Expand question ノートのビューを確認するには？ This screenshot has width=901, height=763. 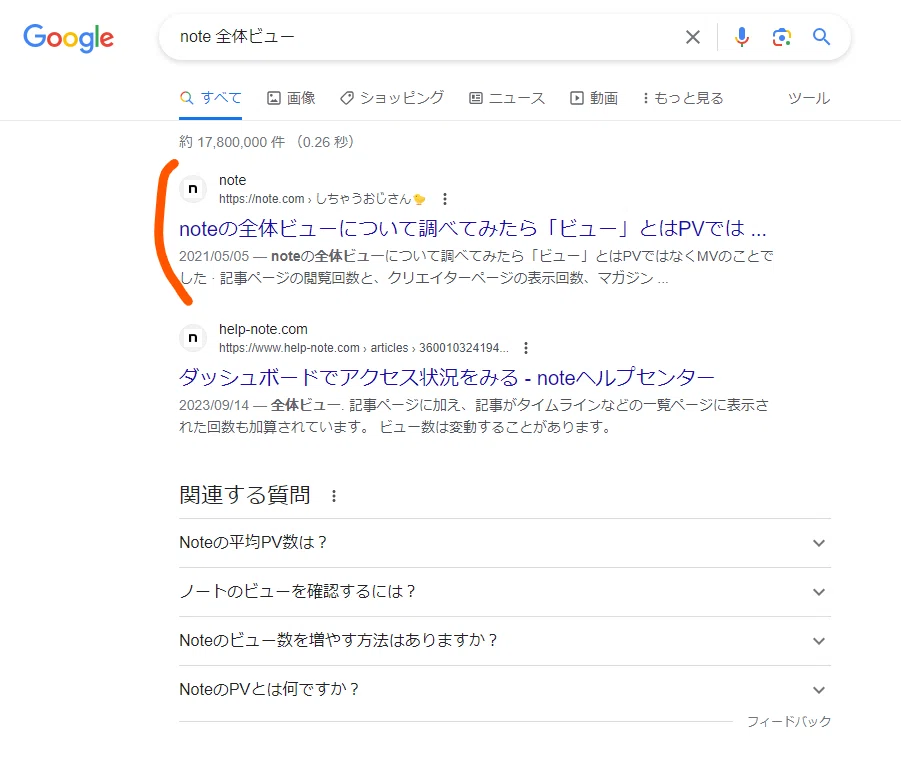(505, 592)
